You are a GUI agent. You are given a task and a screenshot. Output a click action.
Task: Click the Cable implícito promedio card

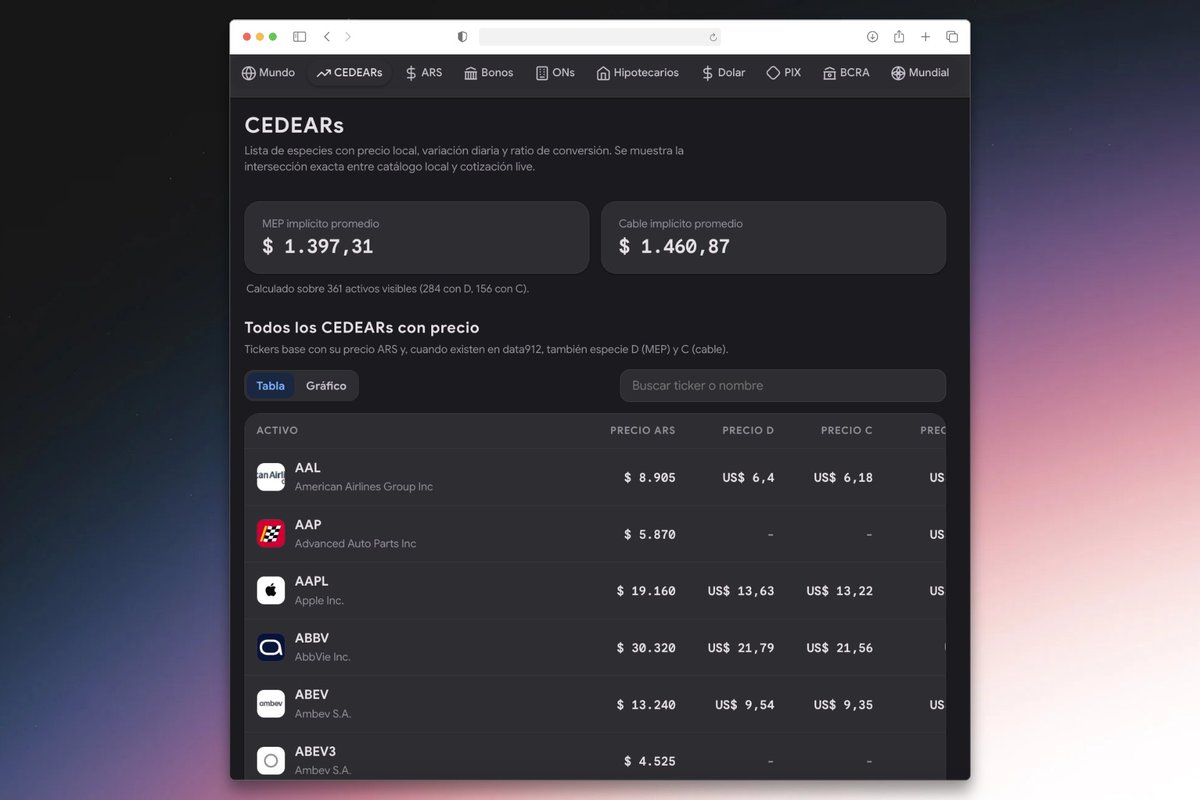[x=773, y=238]
